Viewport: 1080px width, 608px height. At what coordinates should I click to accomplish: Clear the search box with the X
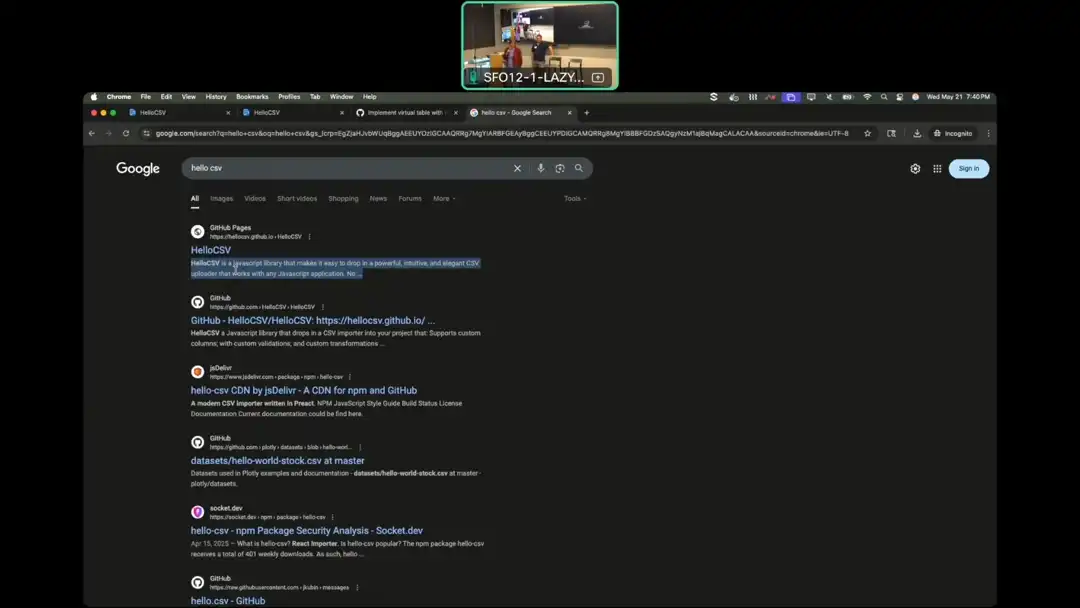coord(517,168)
